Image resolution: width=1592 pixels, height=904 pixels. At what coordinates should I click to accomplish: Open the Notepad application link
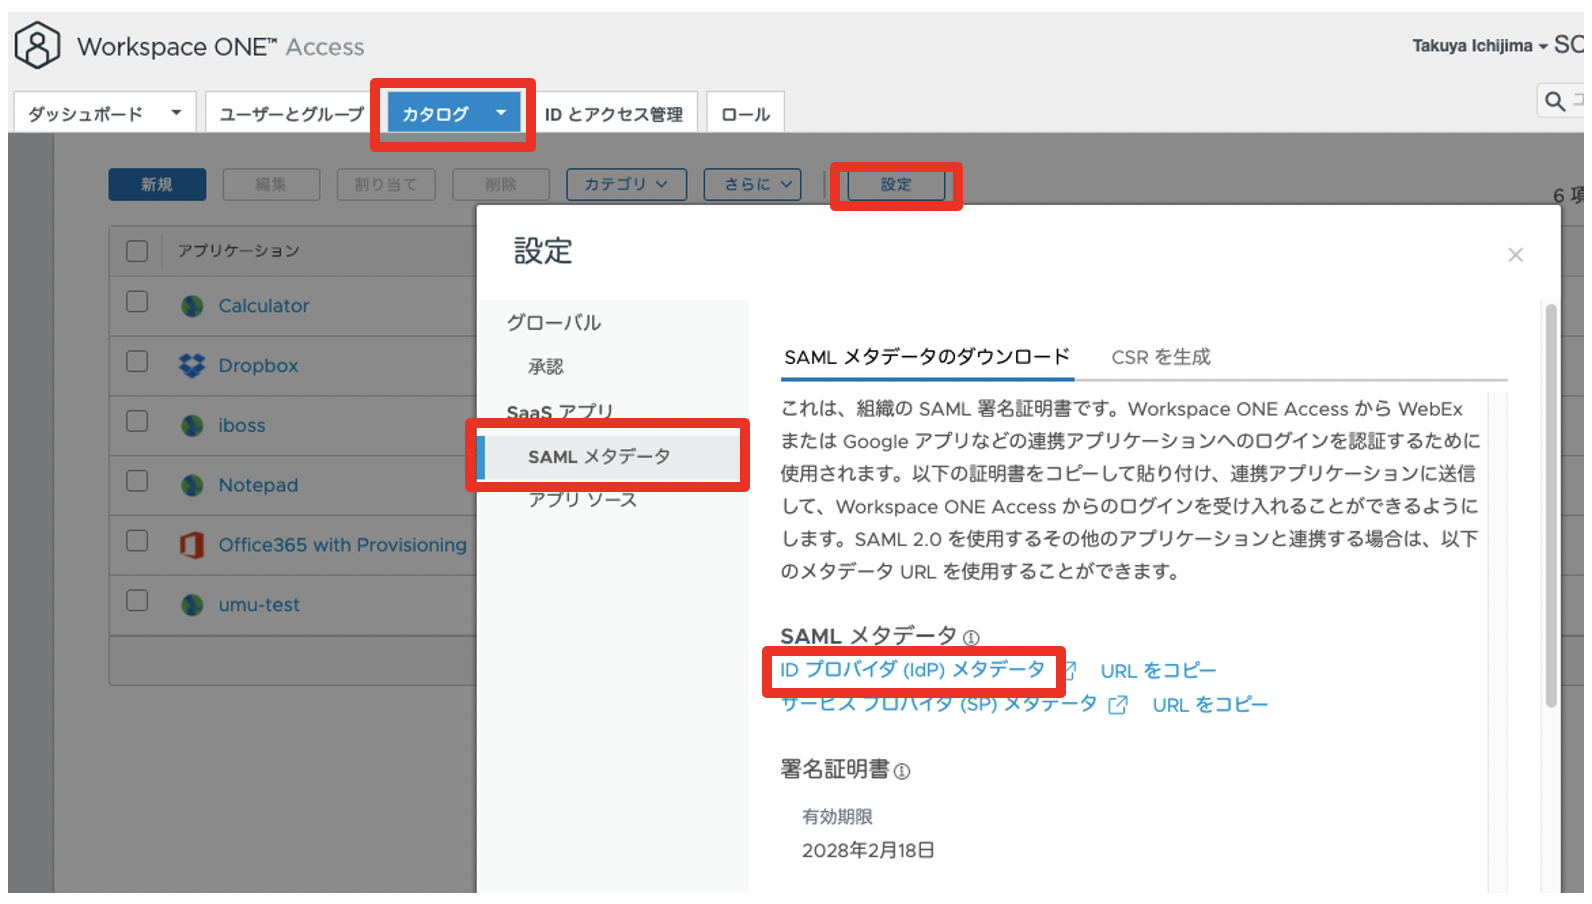tap(258, 485)
